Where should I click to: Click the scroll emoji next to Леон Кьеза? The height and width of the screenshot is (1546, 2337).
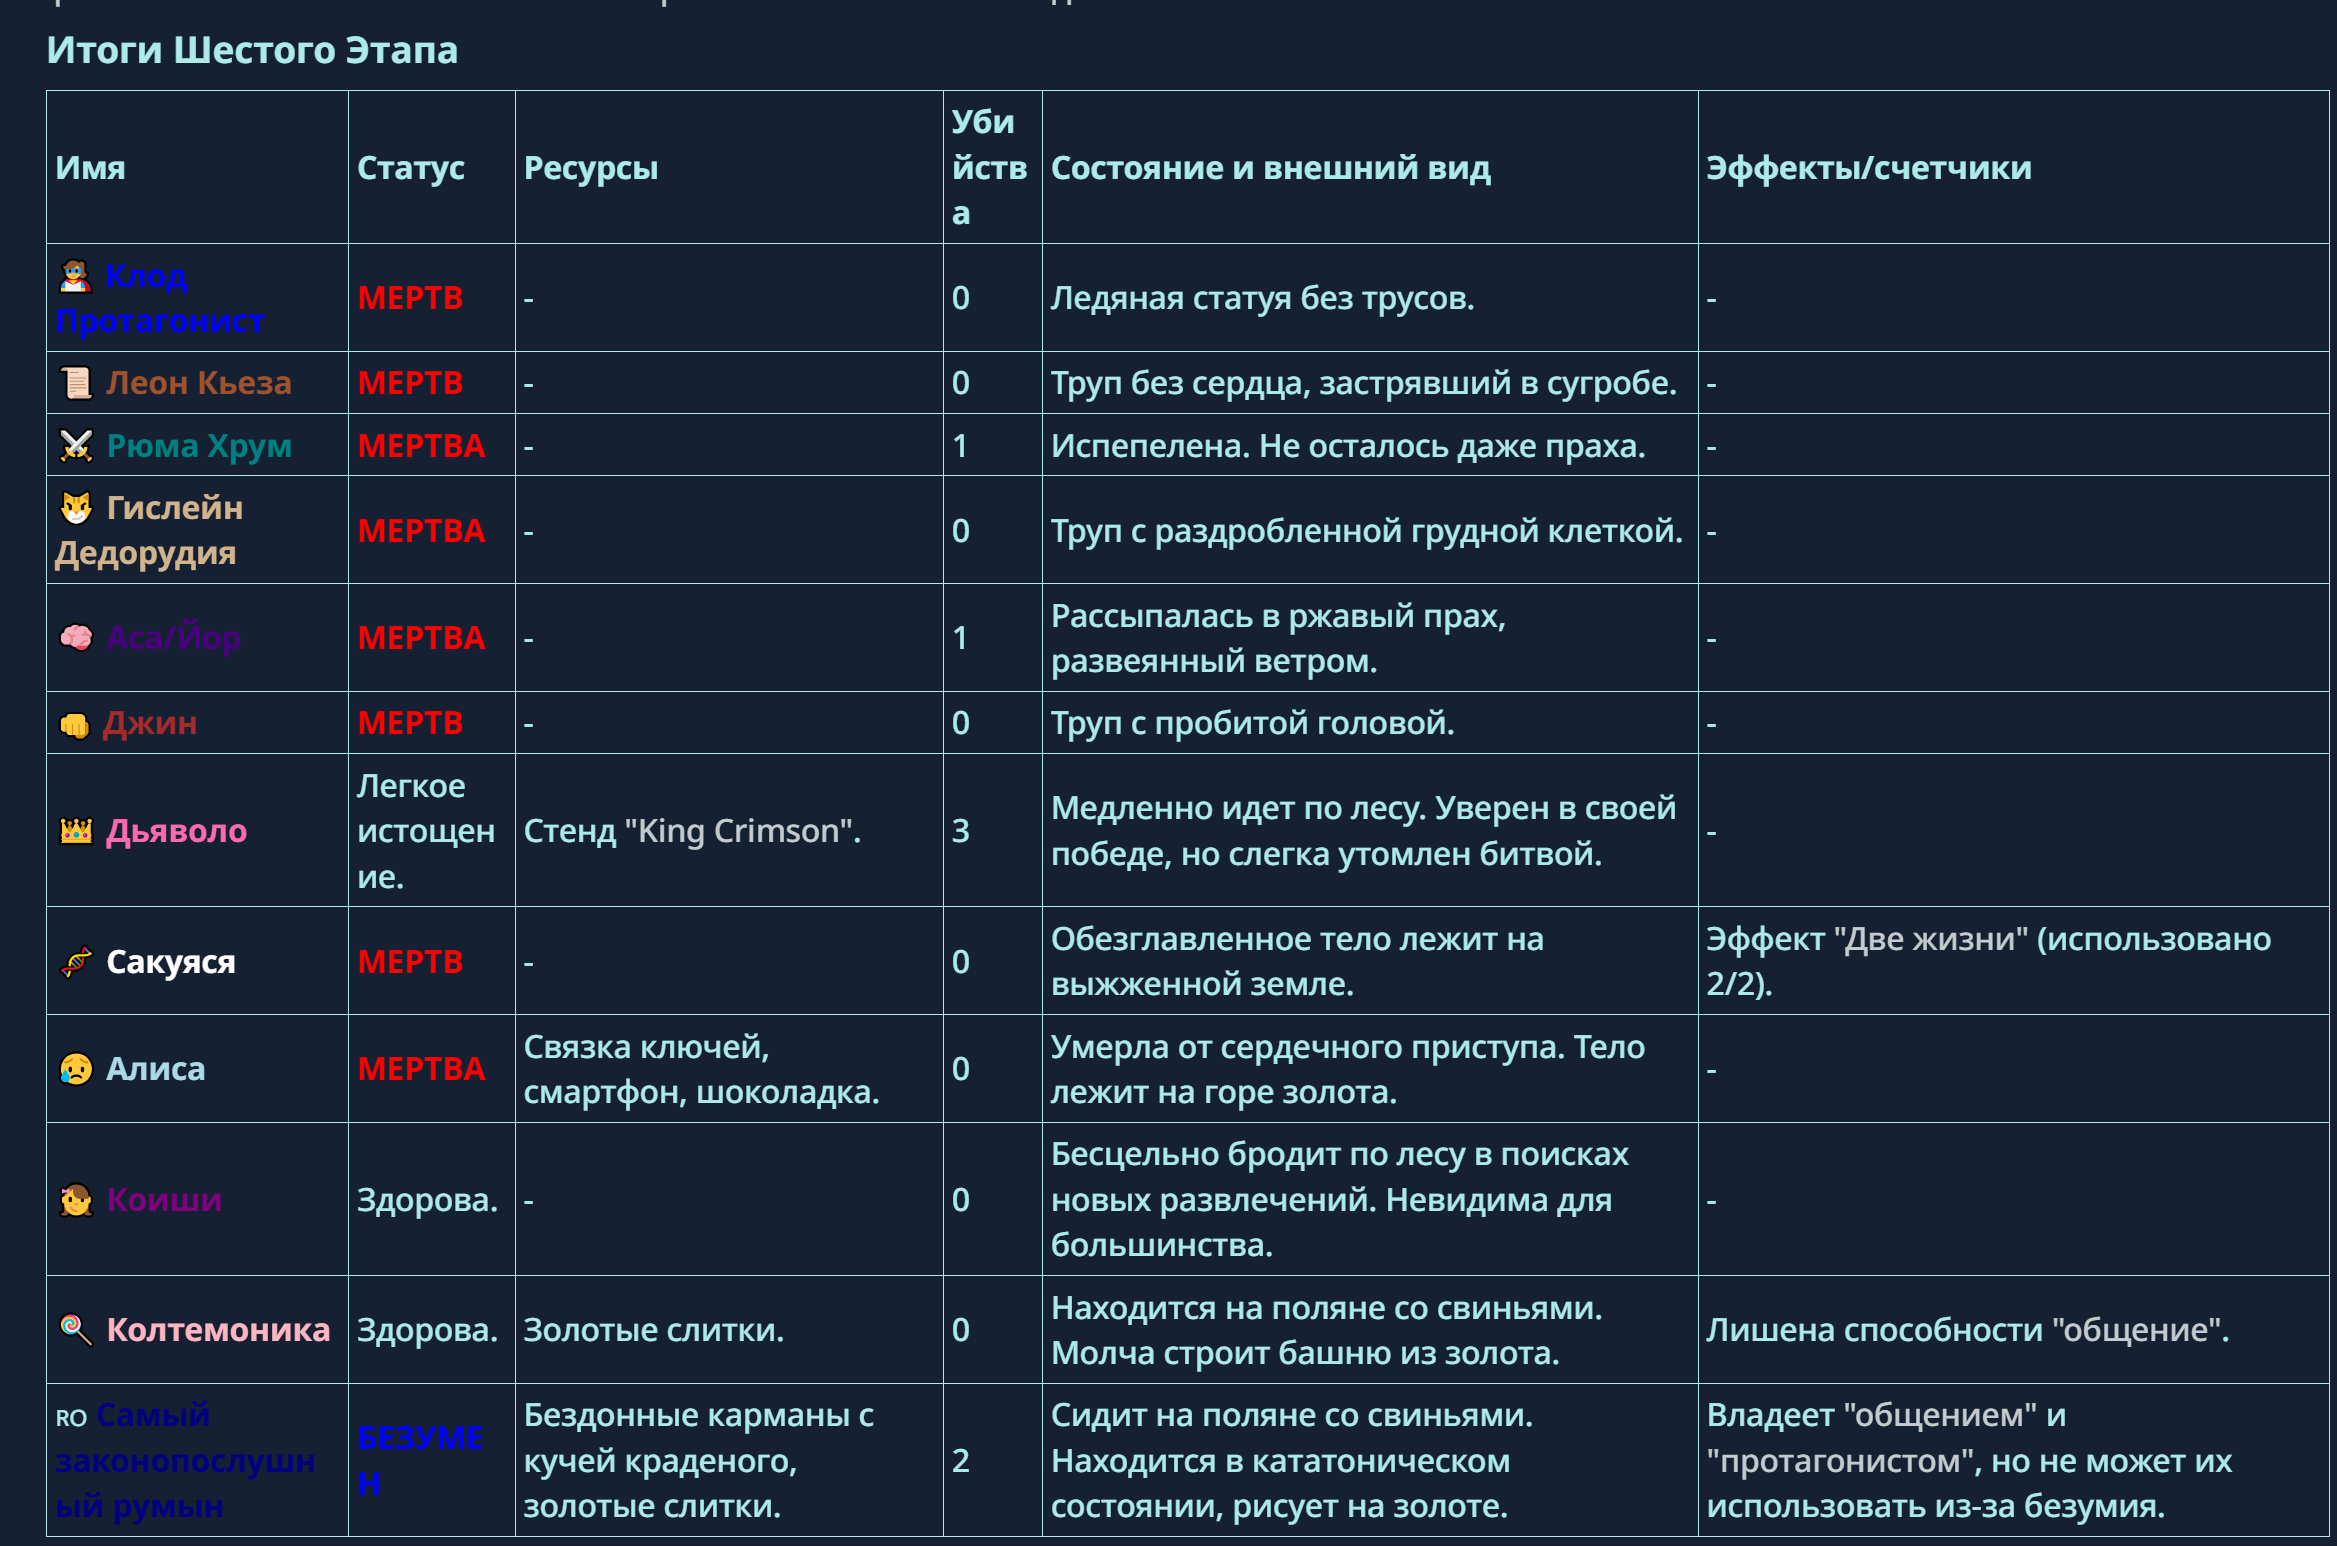tap(76, 383)
